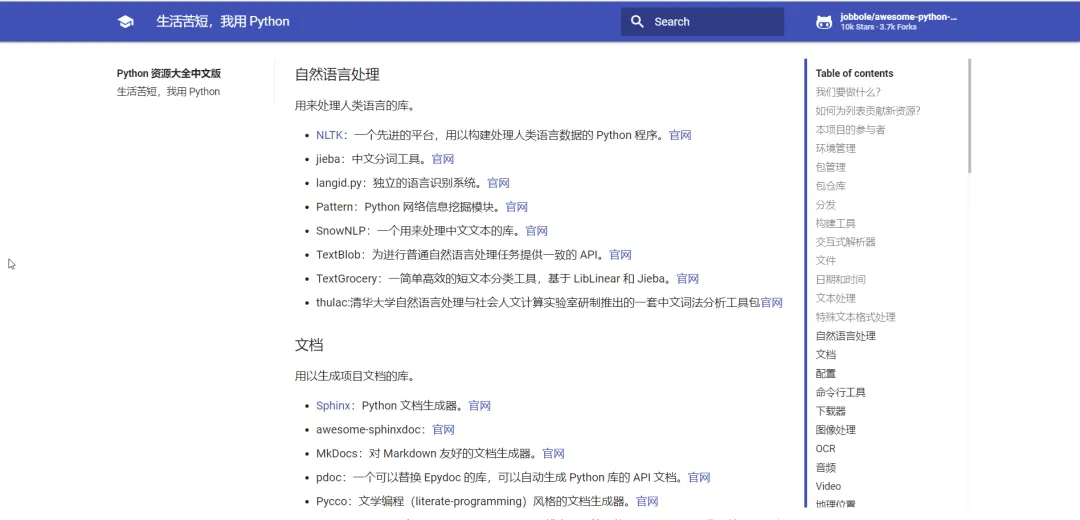Image resolution: width=1080 pixels, height=520 pixels.
Task: Open 官网 link for langid.py
Action: pyautogui.click(x=498, y=183)
